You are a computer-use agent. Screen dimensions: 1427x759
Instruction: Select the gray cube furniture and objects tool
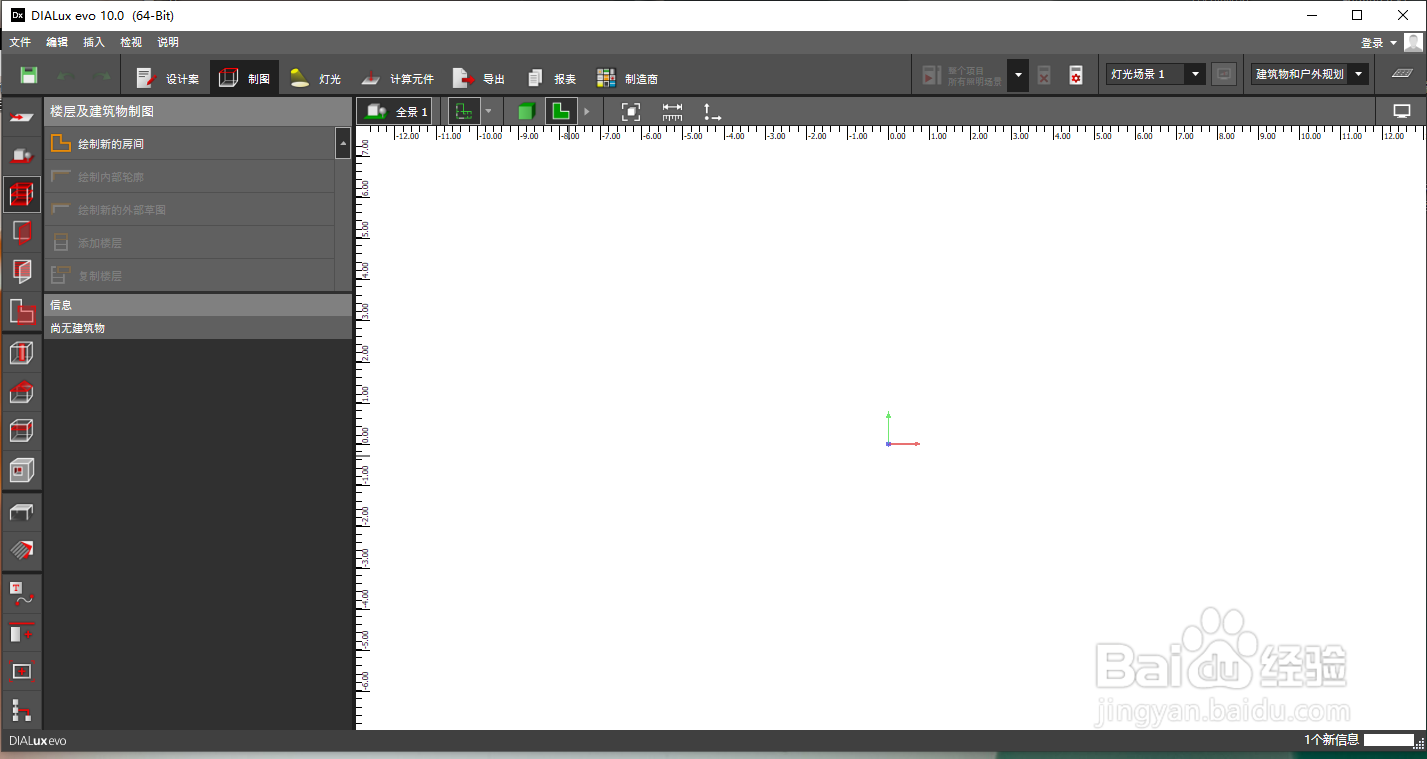(22, 469)
